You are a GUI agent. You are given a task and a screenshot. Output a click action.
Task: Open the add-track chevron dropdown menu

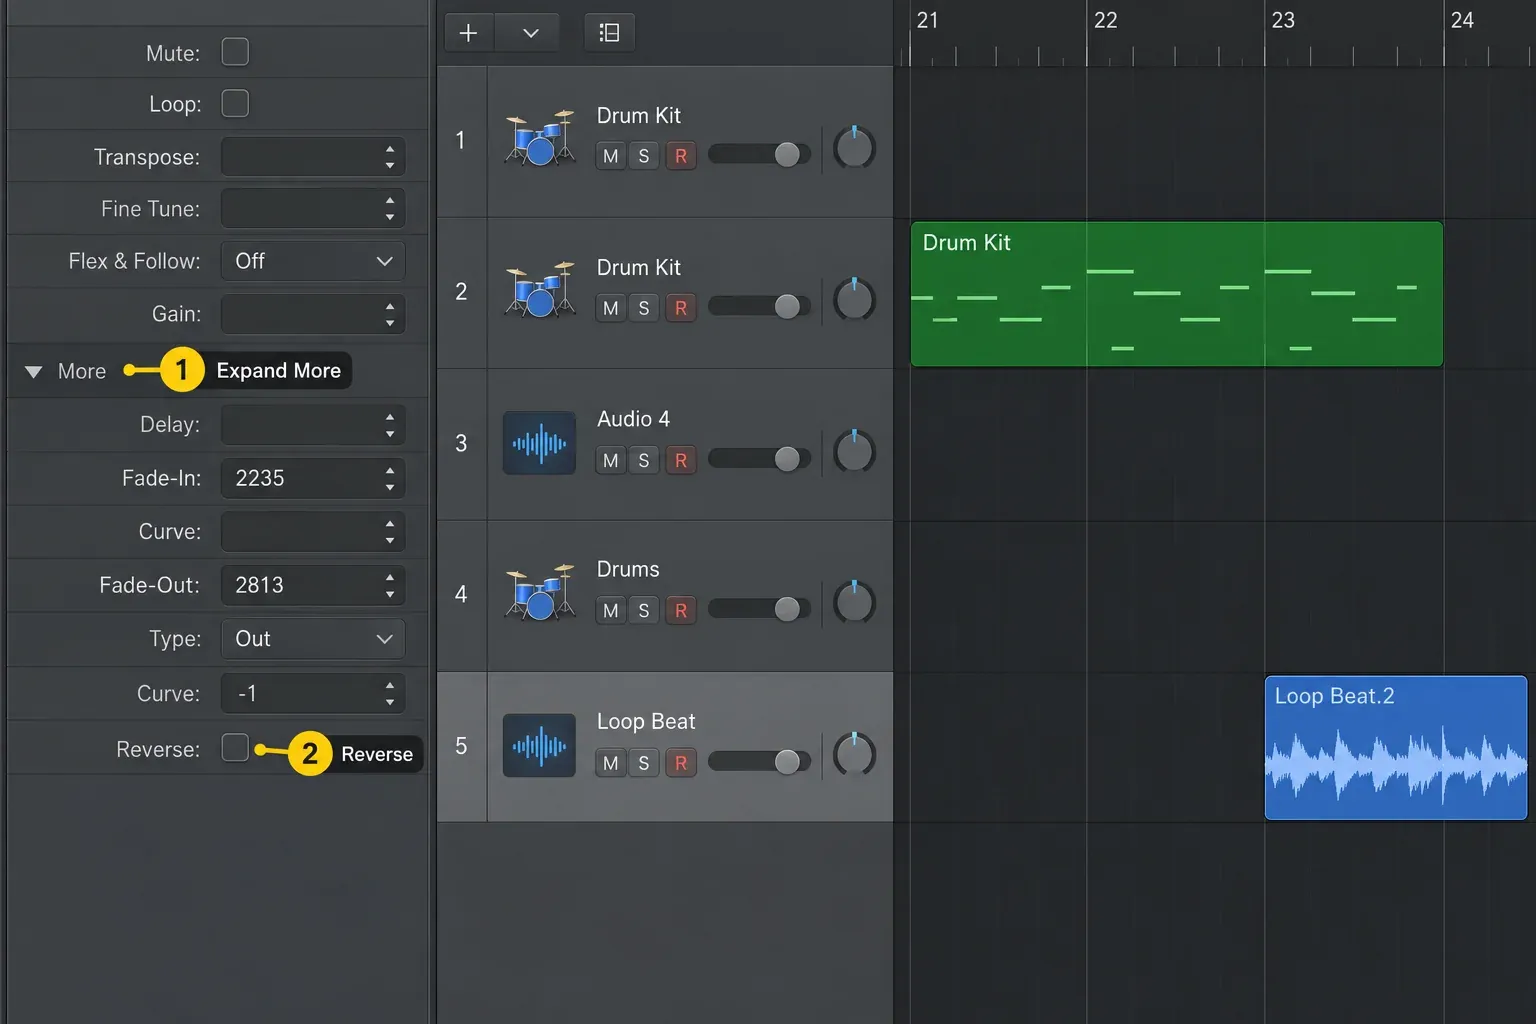coord(531,33)
